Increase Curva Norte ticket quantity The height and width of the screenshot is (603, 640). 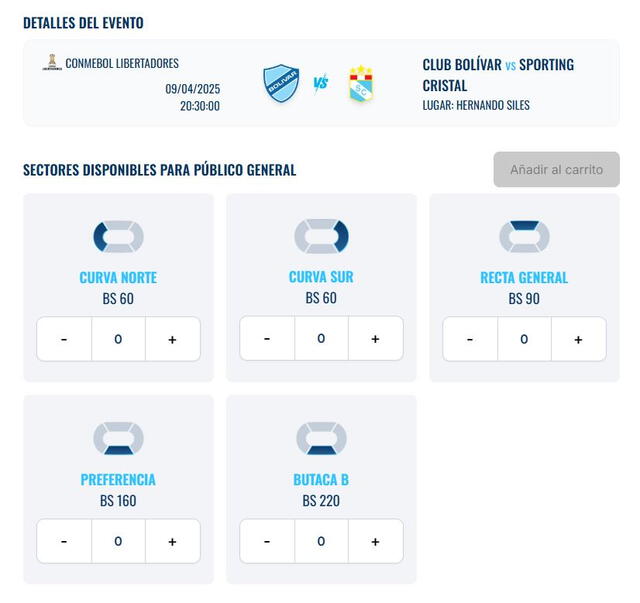(x=172, y=340)
